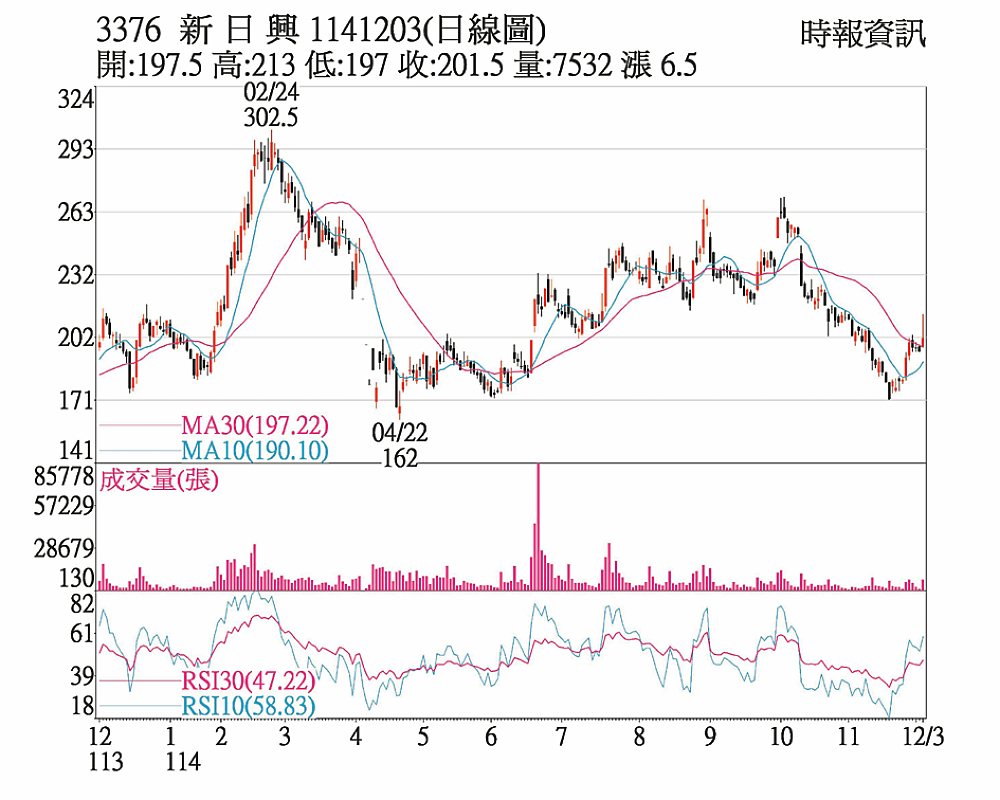1000x800 pixels.
Task: Click the year 113 label under the axis
Action: click(x=105, y=762)
